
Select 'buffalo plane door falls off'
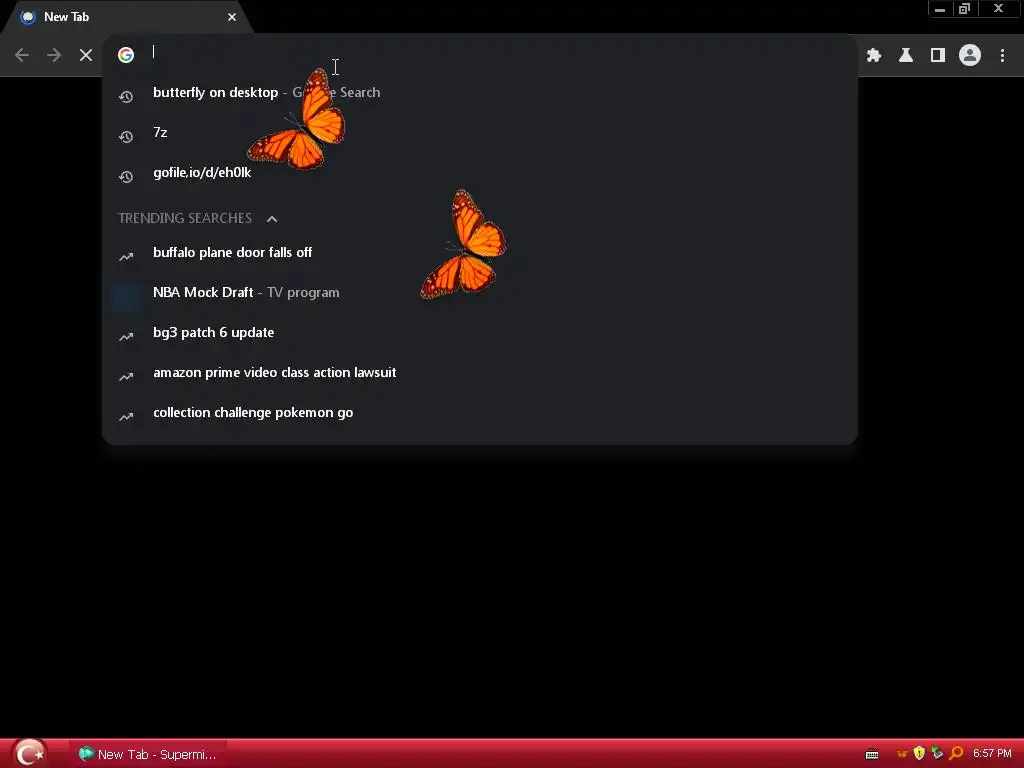tap(479, 253)
